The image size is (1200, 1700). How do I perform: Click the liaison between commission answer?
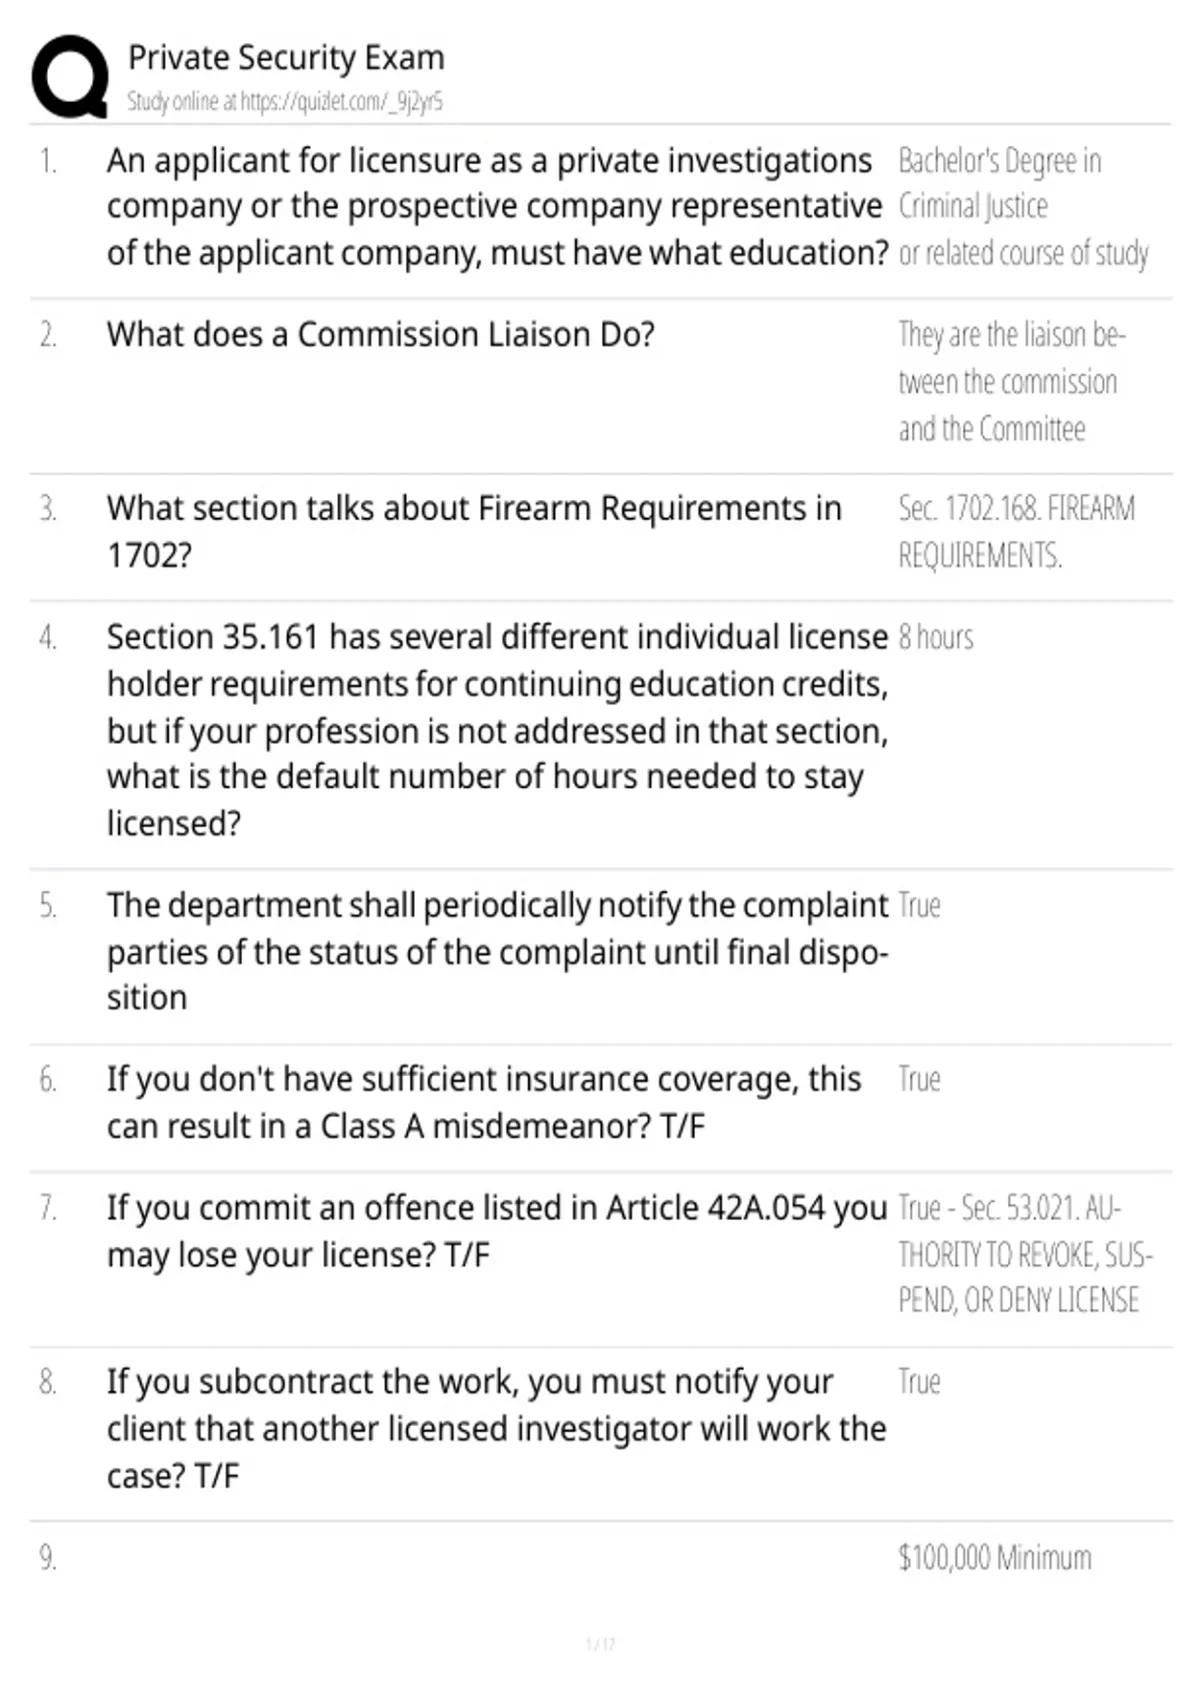[x=1011, y=381]
